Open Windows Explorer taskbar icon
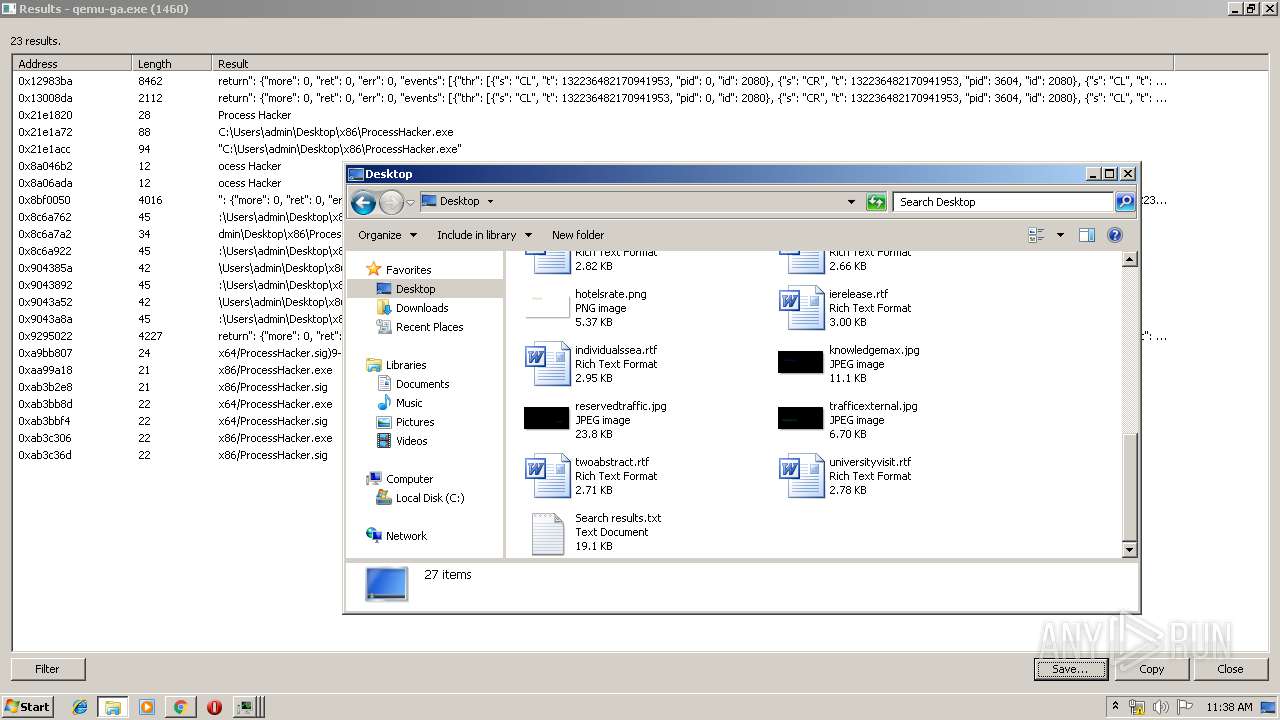Viewport: 1280px width, 720px height. point(113,707)
